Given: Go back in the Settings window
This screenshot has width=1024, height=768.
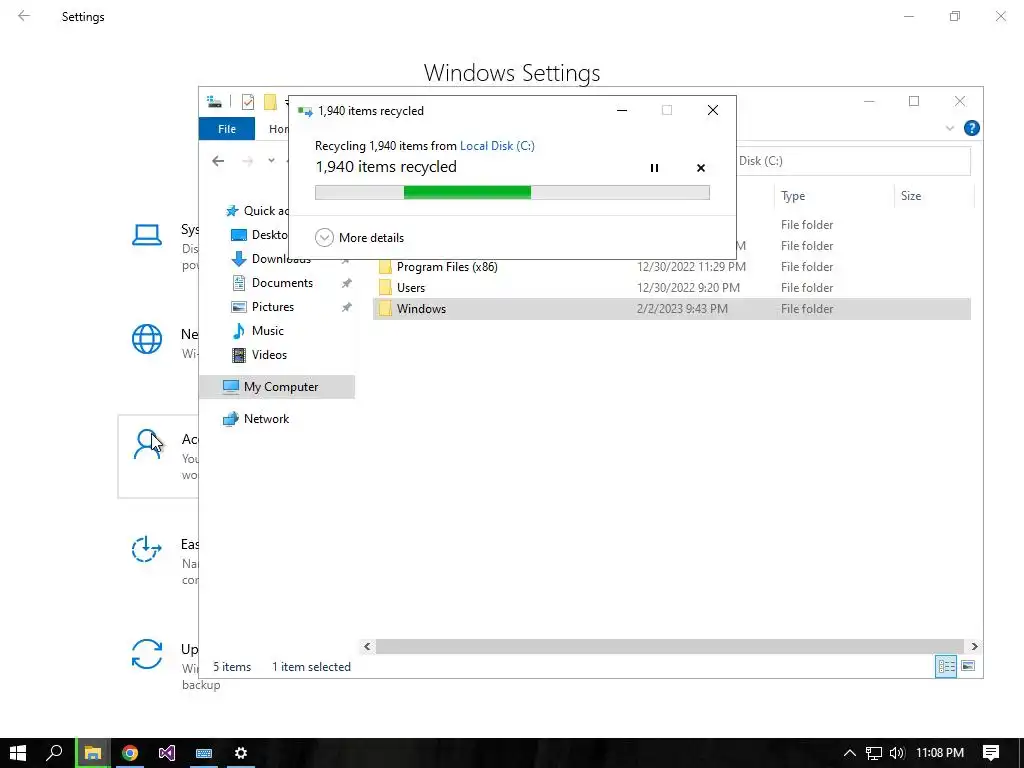Looking at the screenshot, I should point(24,16).
